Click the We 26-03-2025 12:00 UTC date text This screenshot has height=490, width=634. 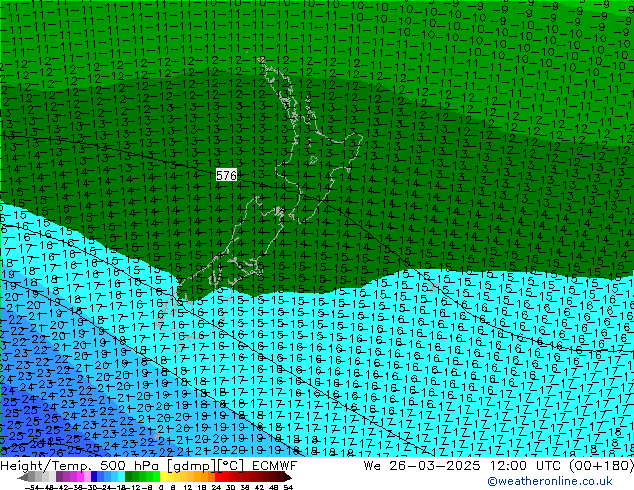(464, 466)
